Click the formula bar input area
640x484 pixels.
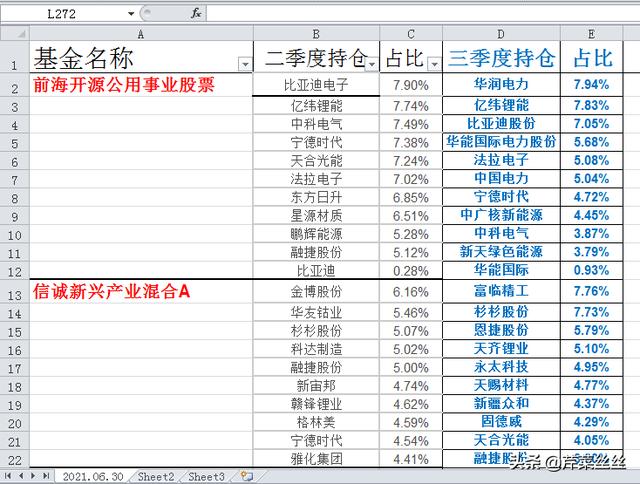423,13
